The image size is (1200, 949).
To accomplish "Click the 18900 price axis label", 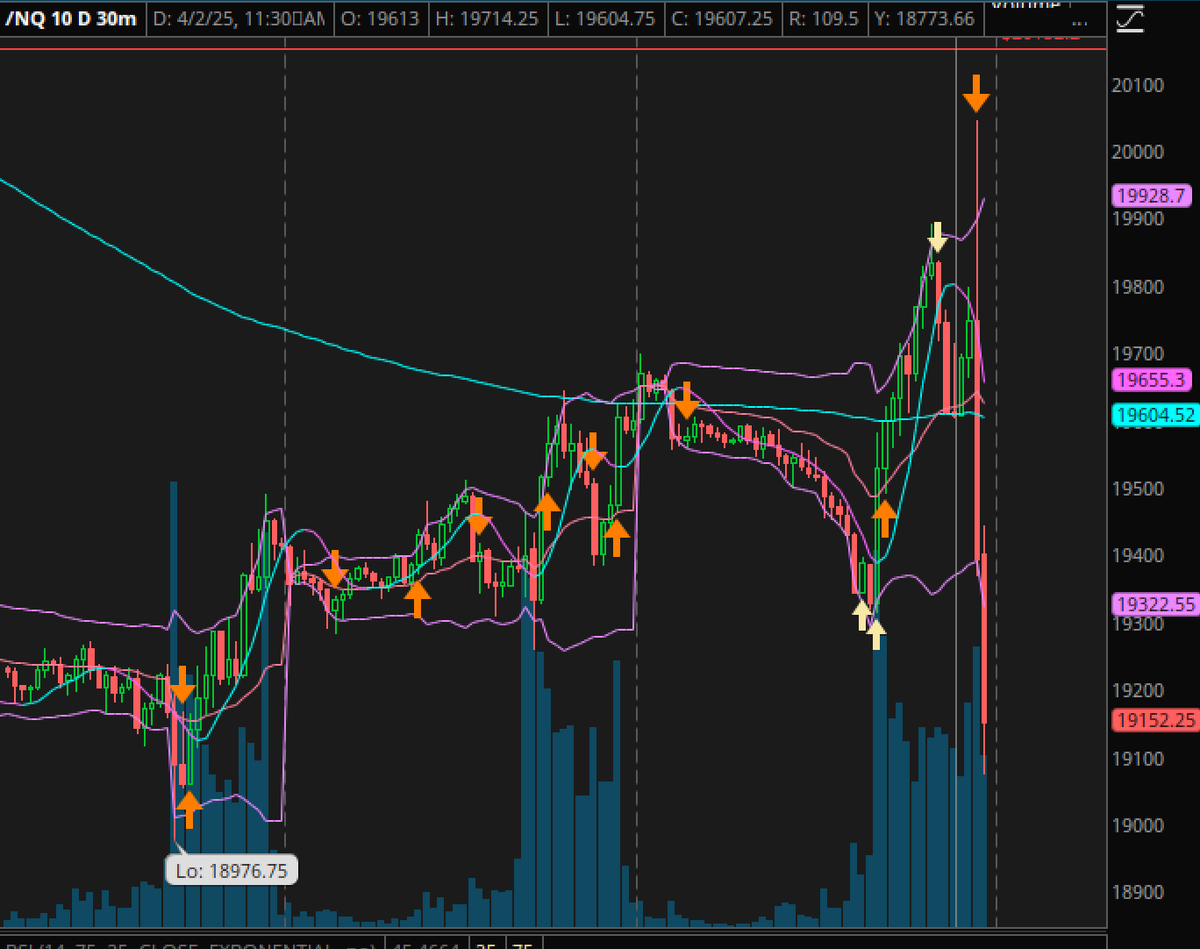I will 1137,893.
